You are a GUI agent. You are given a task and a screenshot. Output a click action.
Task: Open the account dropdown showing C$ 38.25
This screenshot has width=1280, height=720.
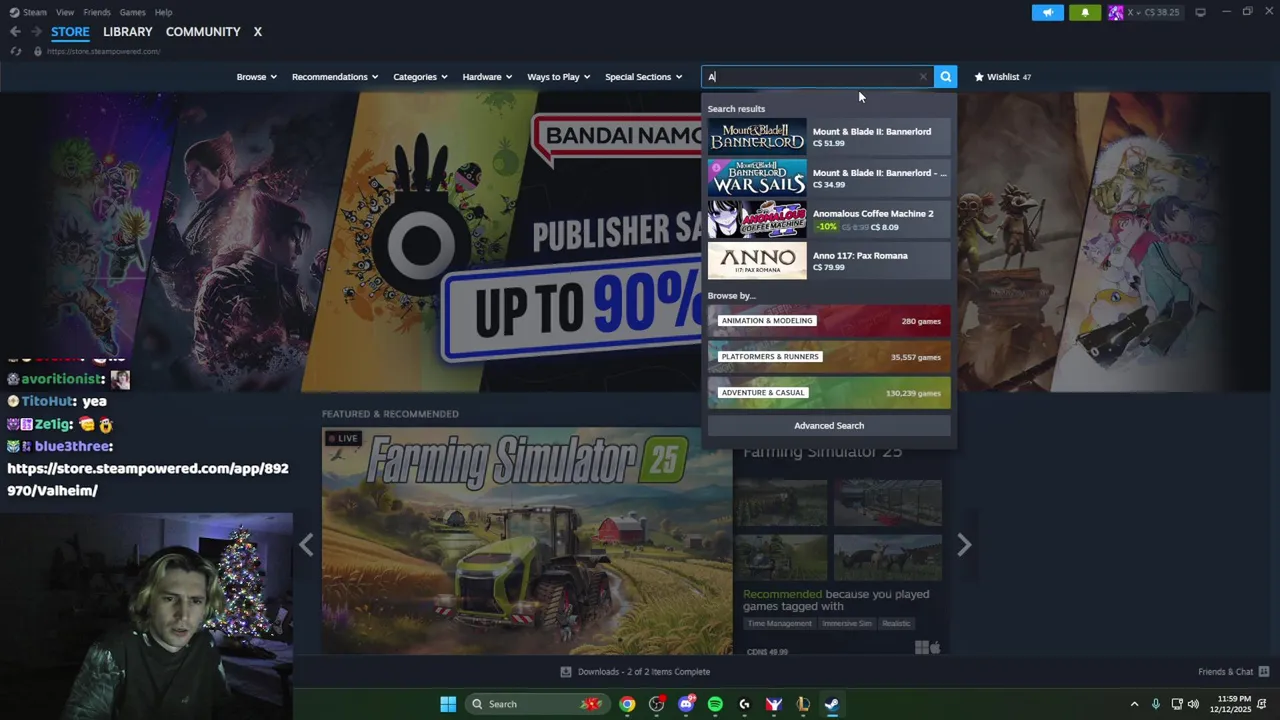point(1153,12)
